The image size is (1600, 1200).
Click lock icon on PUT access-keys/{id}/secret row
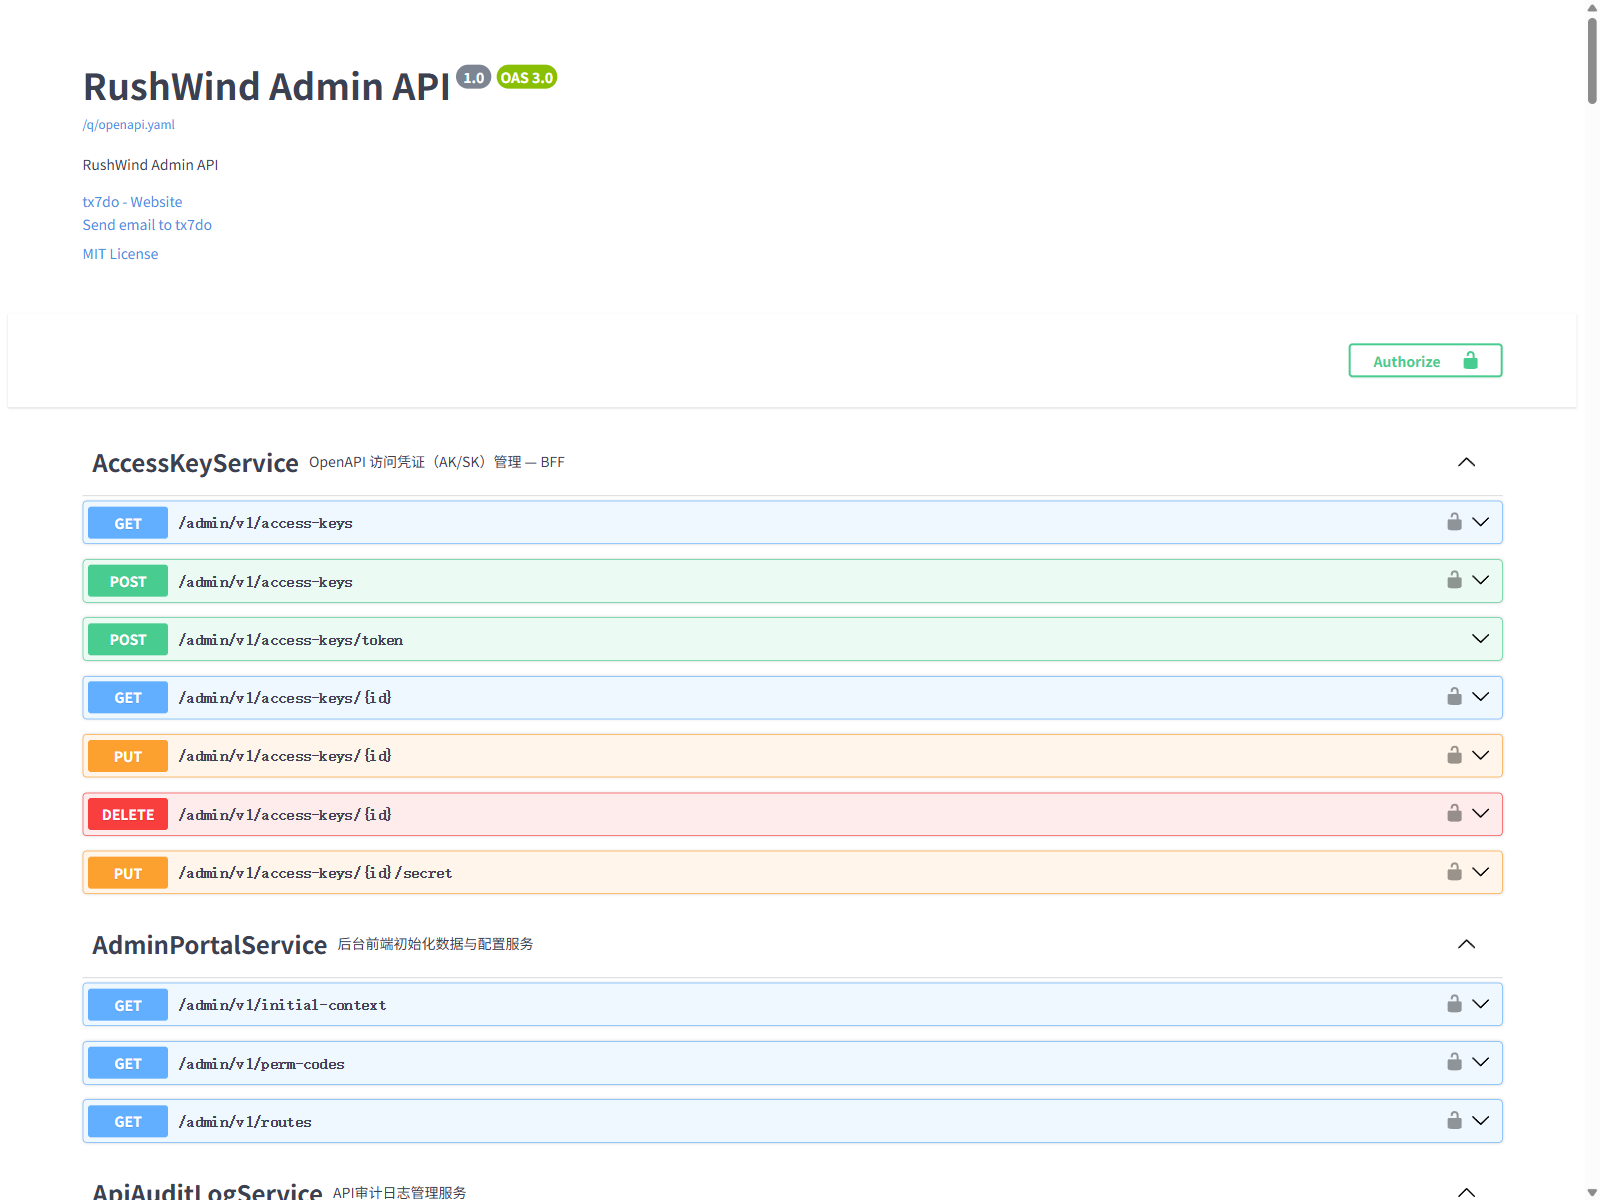(1454, 872)
